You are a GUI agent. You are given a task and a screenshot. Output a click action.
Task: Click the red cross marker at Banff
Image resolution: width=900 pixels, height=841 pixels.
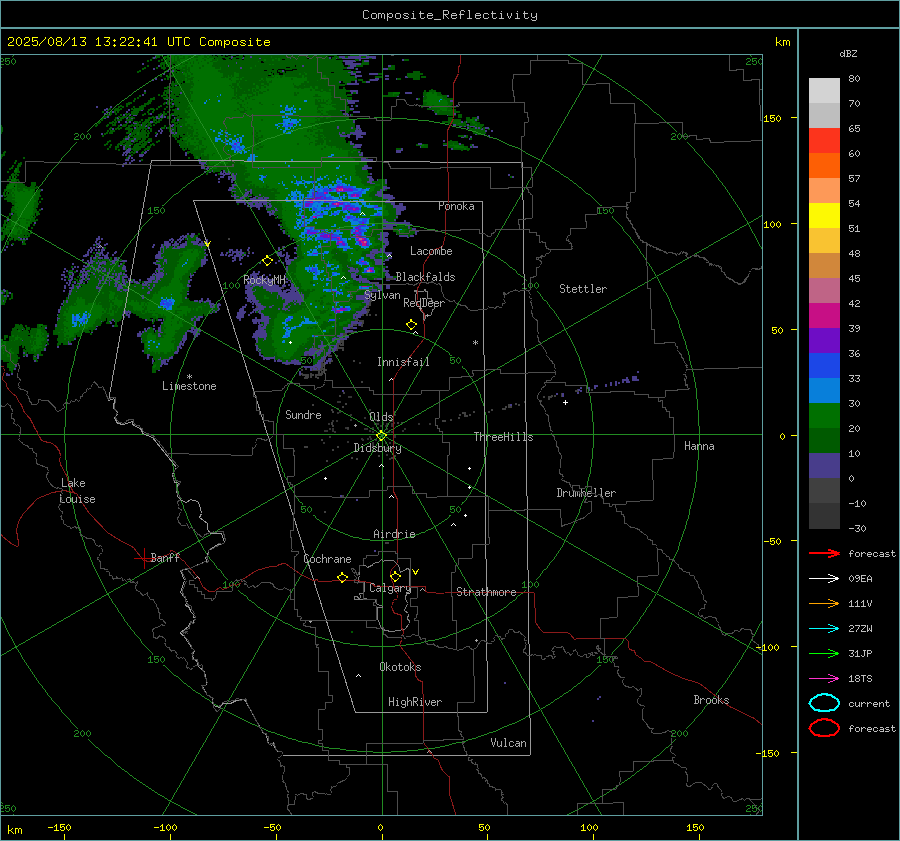click(x=143, y=558)
